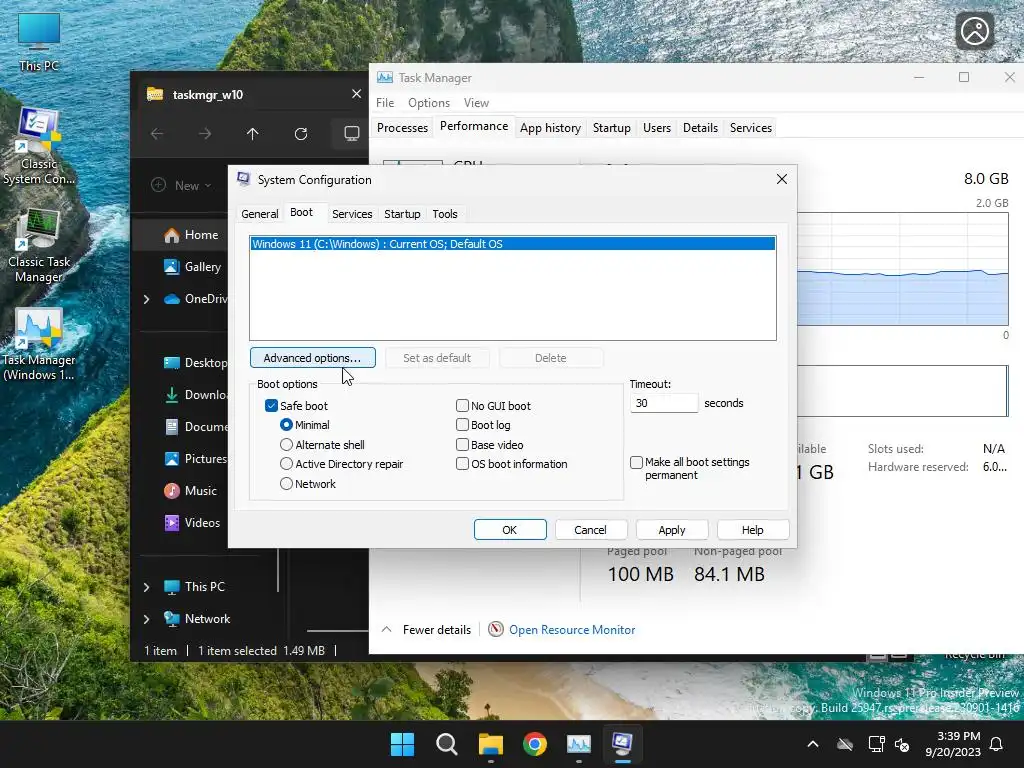Switch to Tools tab in System Configuration

click(445, 214)
